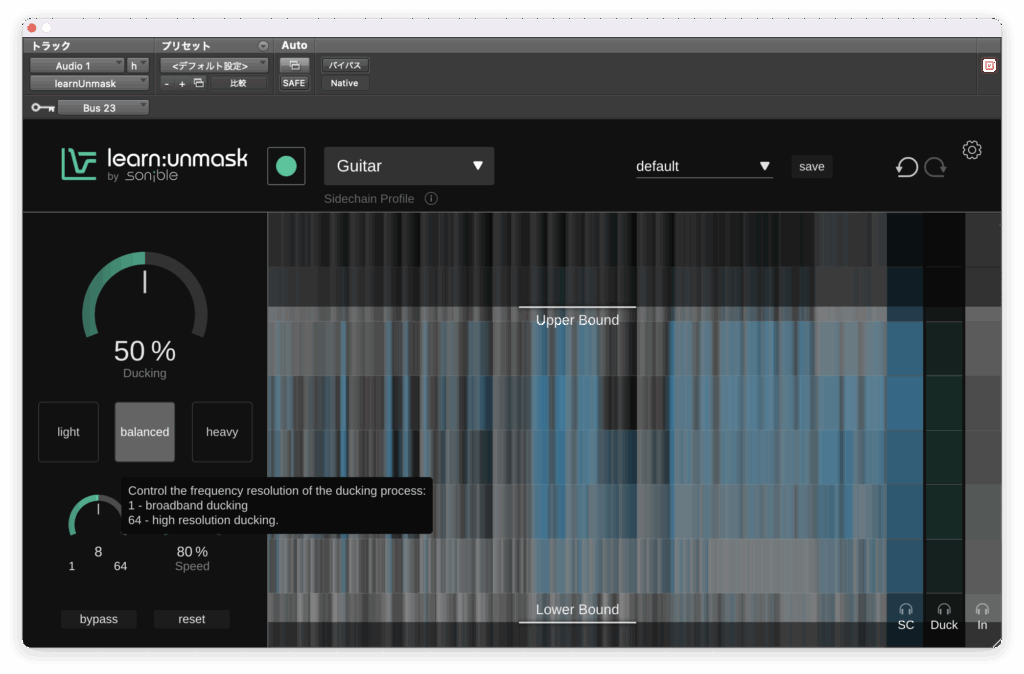Click the Ducking label
This screenshot has height=674, width=1024.
pyautogui.click(x=145, y=373)
